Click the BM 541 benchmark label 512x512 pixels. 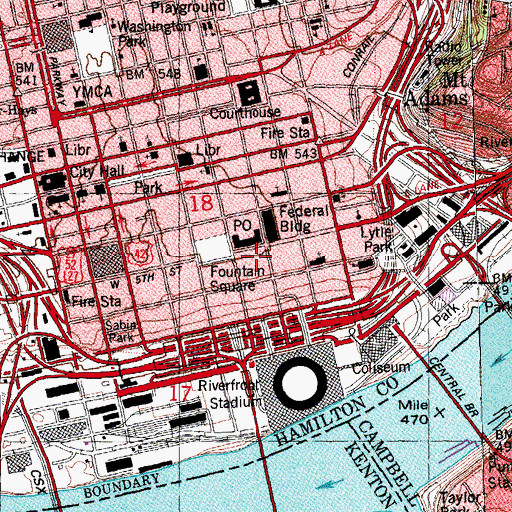pos(25,74)
